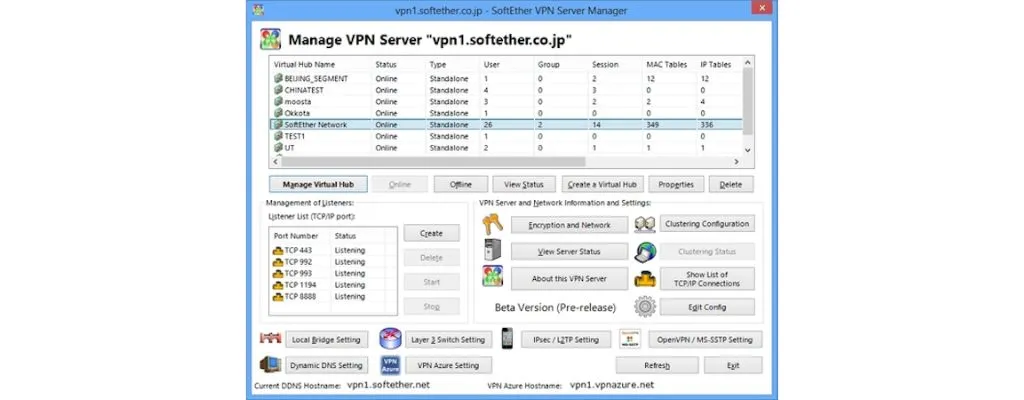
Task: Click the SoftEther logo in the header
Action: (x=270, y=39)
